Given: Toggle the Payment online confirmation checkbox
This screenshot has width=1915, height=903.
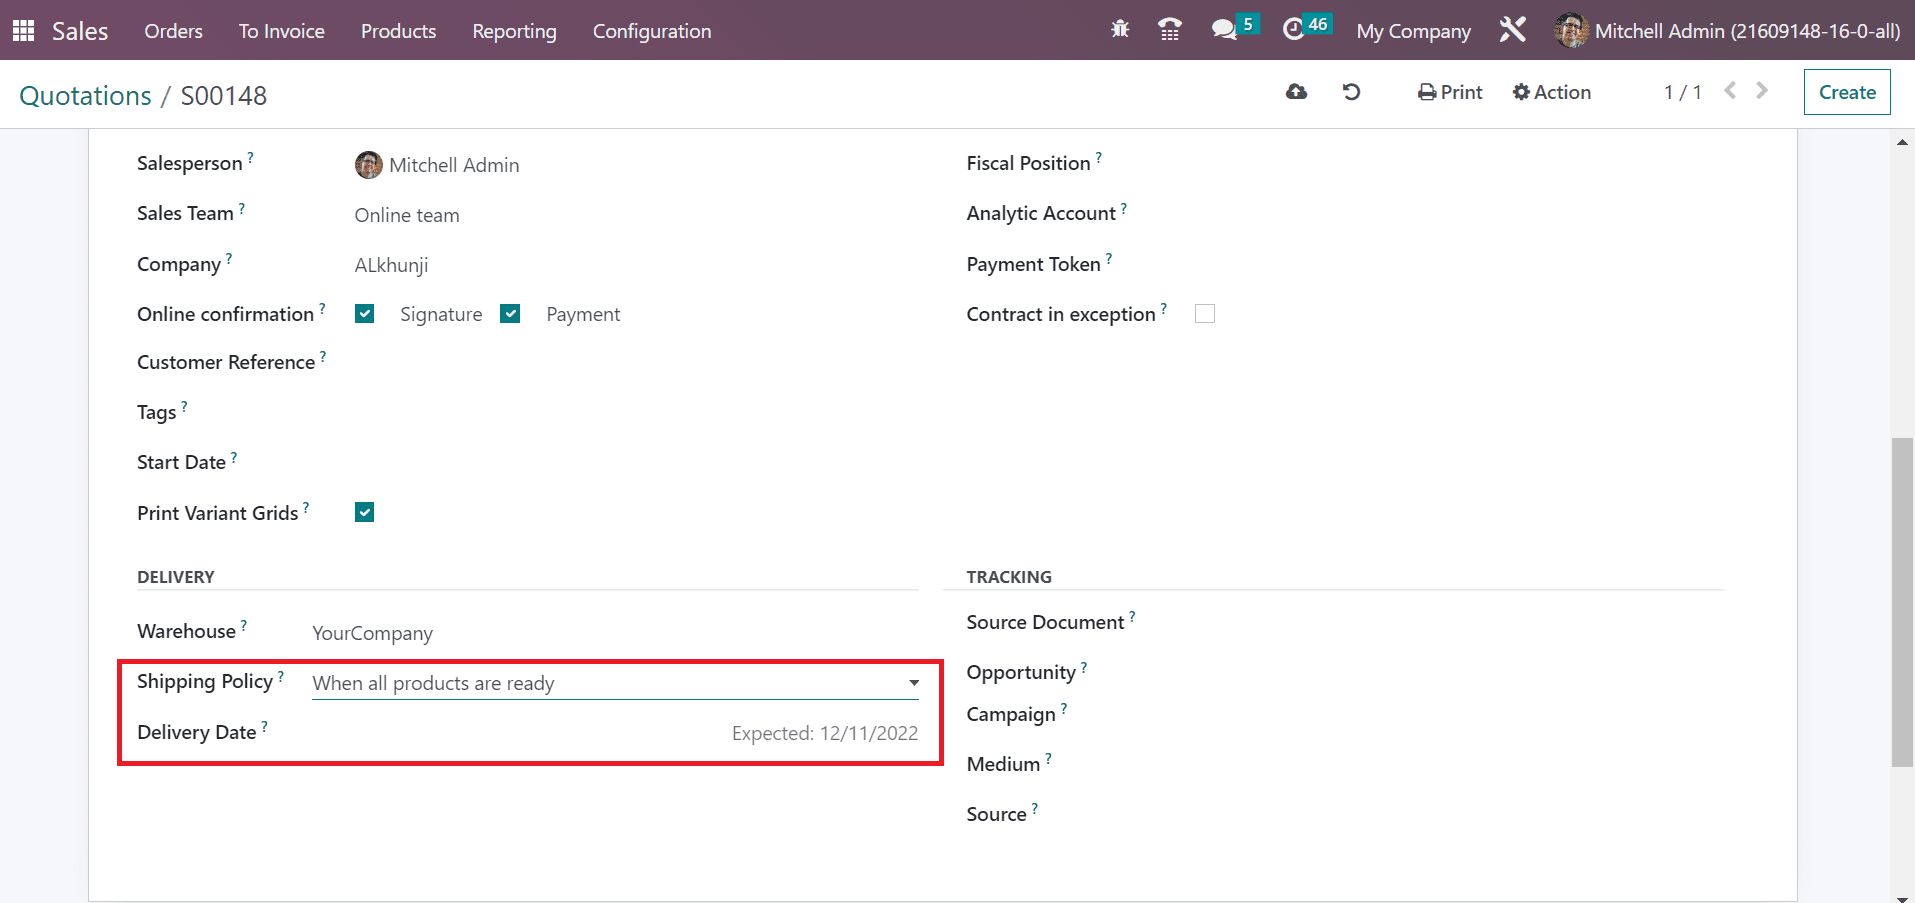Looking at the screenshot, I should click(x=511, y=314).
